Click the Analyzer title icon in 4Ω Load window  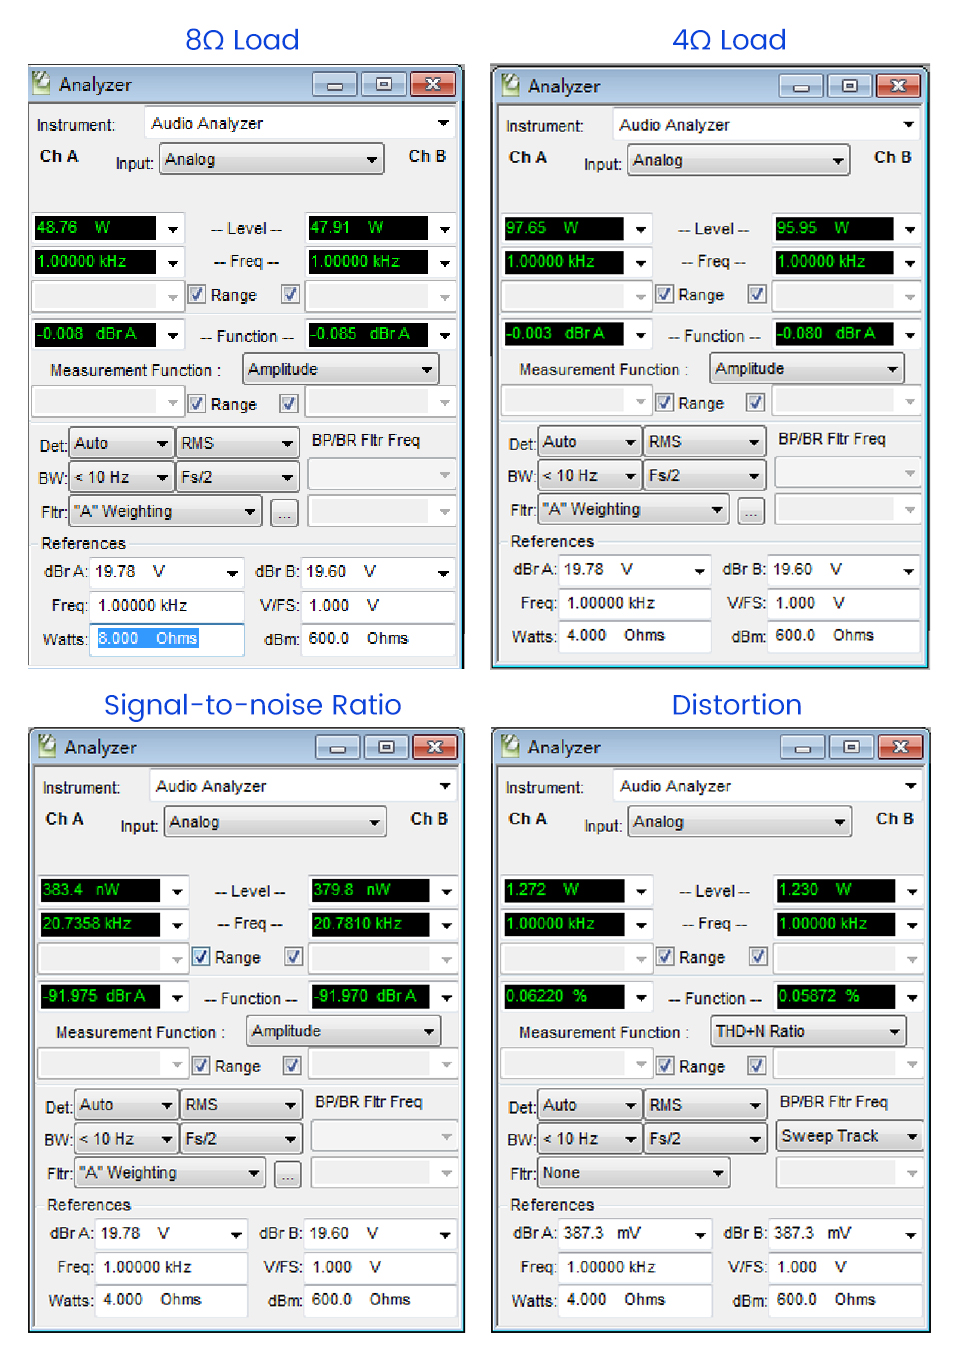tap(511, 84)
